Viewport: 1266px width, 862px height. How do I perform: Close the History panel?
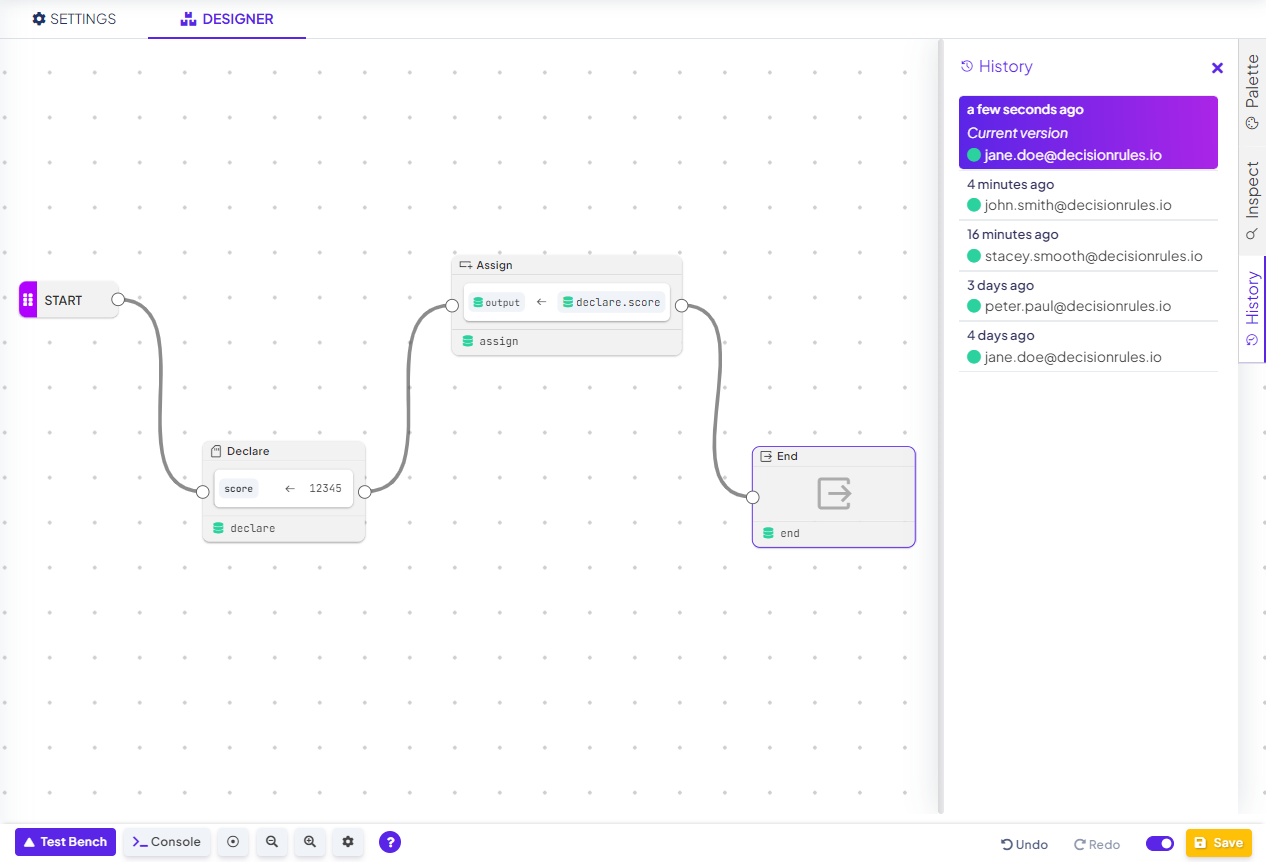click(x=1217, y=68)
